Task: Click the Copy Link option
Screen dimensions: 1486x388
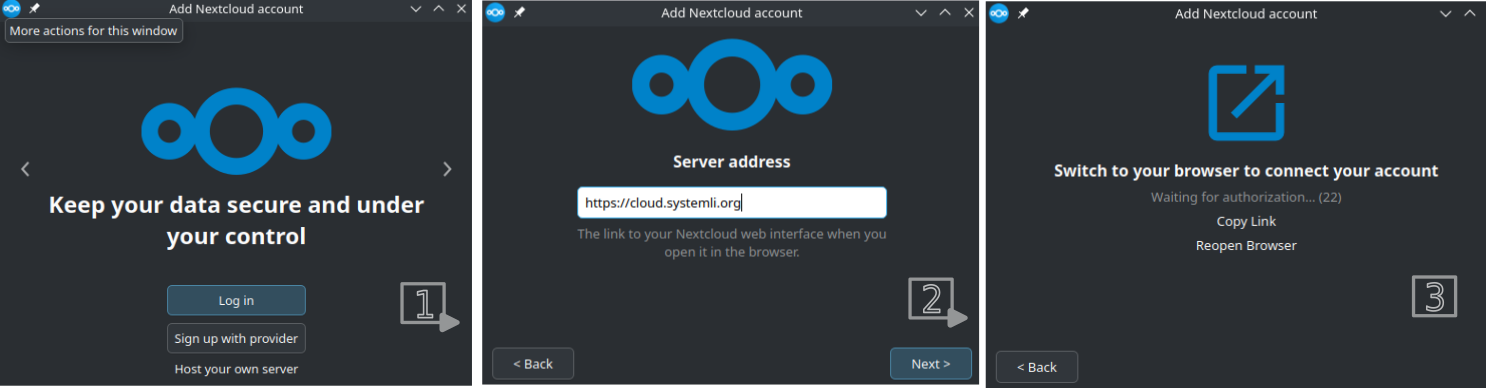Action: click(x=1246, y=221)
